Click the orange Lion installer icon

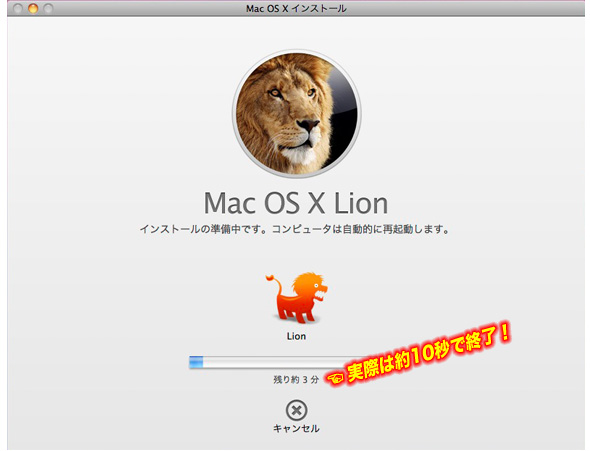tap(297, 298)
